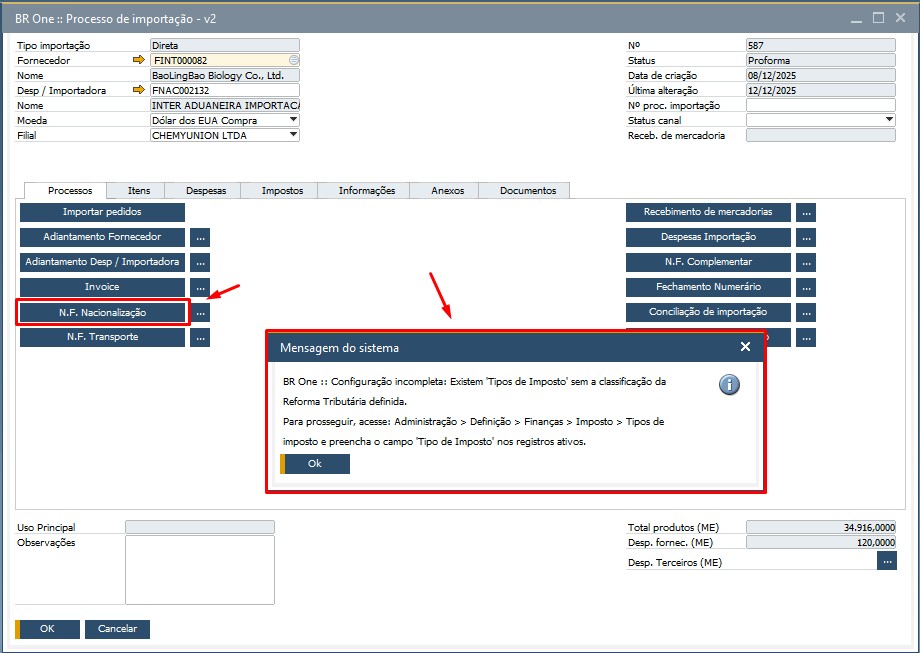
Task: Expand the Moeda dropdown
Action: click(293, 120)
